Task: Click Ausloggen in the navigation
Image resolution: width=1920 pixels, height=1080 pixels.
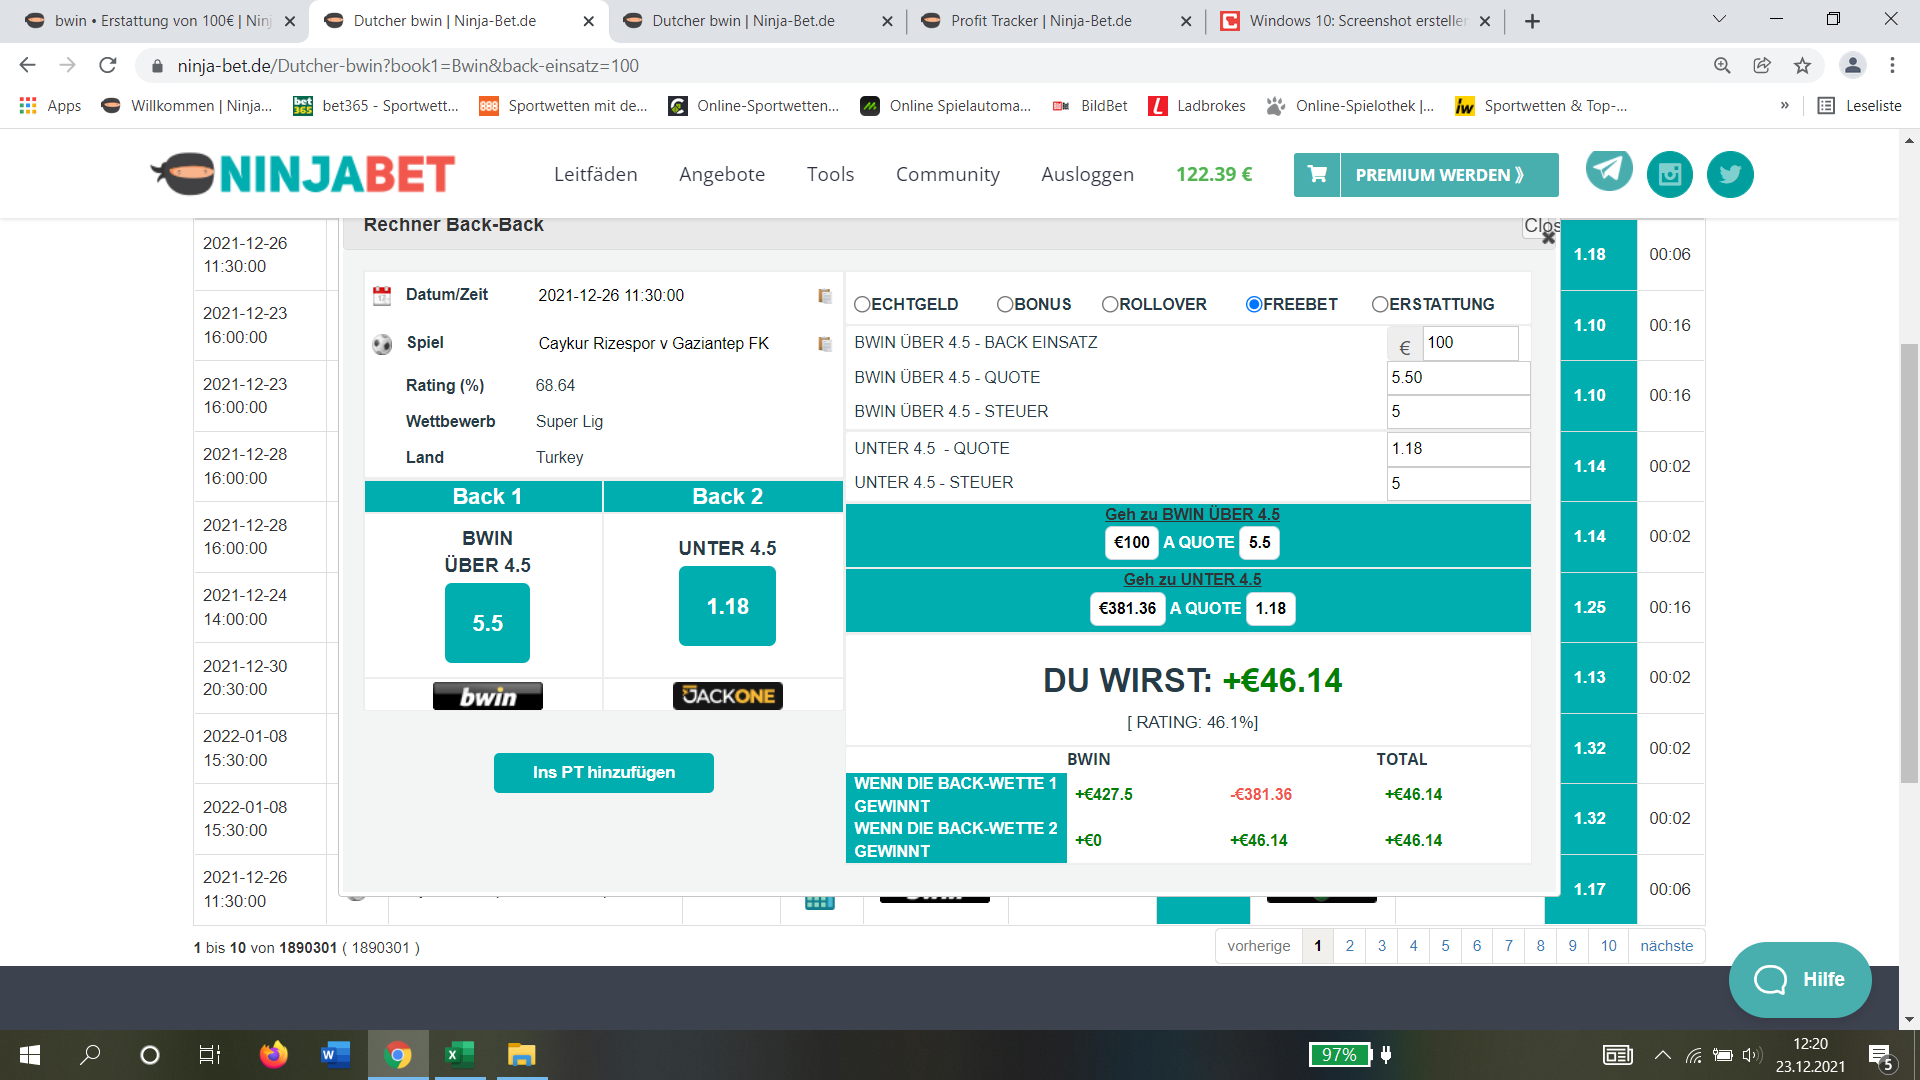Action: click(x=1088, y=174)
